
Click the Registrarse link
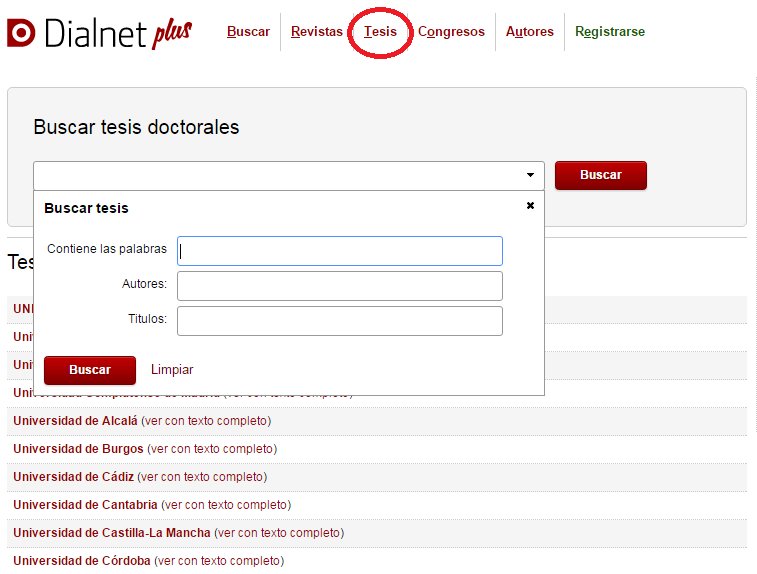click(610, 32)
